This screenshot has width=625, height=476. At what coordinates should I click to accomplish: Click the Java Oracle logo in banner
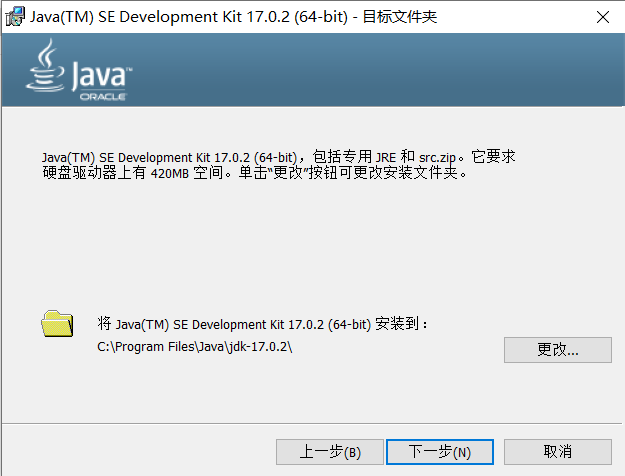coord(79,70)
